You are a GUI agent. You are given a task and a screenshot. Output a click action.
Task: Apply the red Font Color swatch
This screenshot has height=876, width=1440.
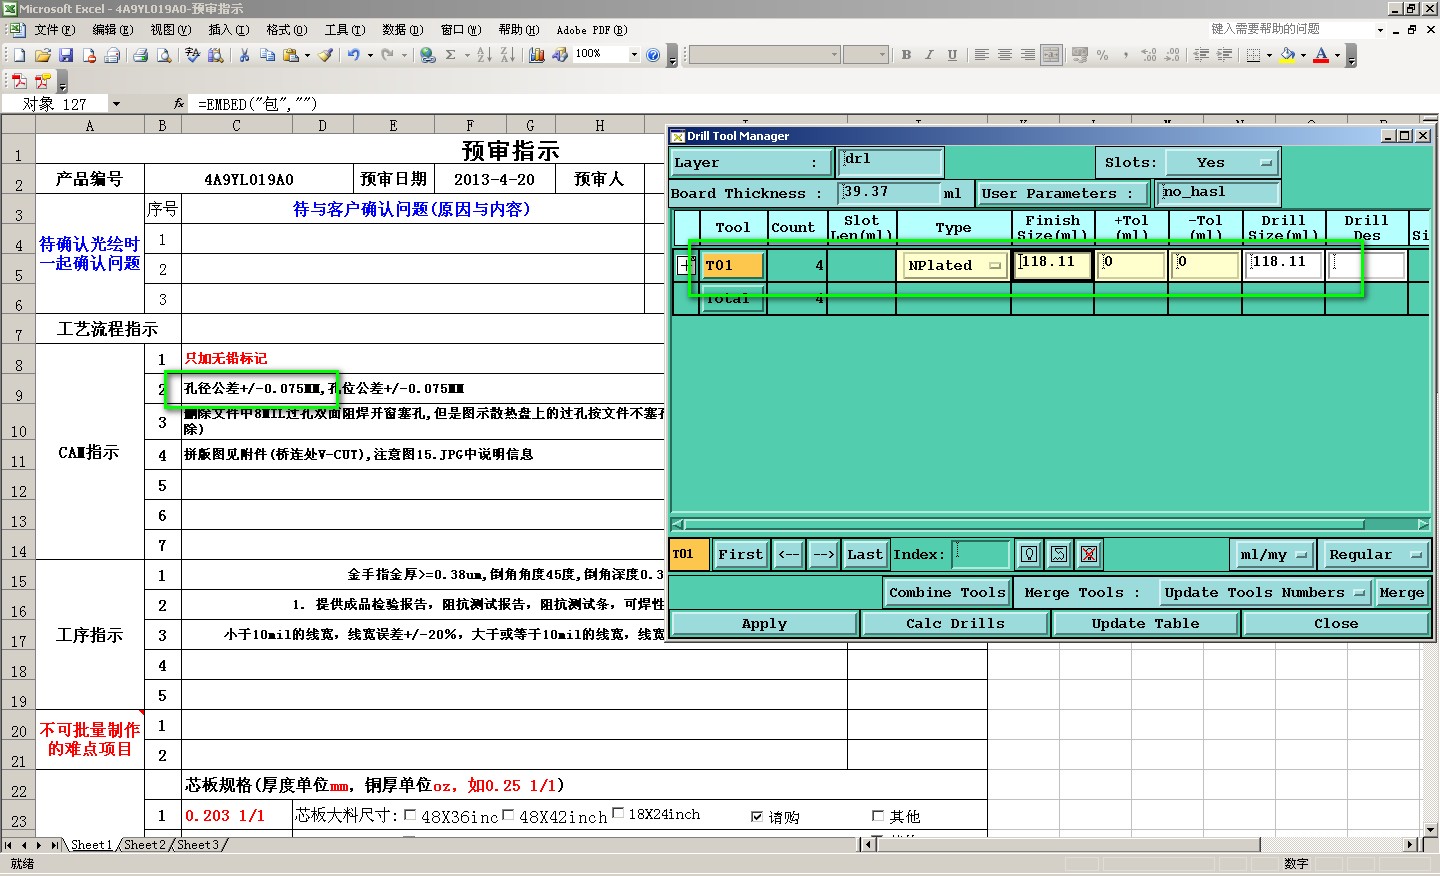pyautogui.click(x=1321, y=55)
